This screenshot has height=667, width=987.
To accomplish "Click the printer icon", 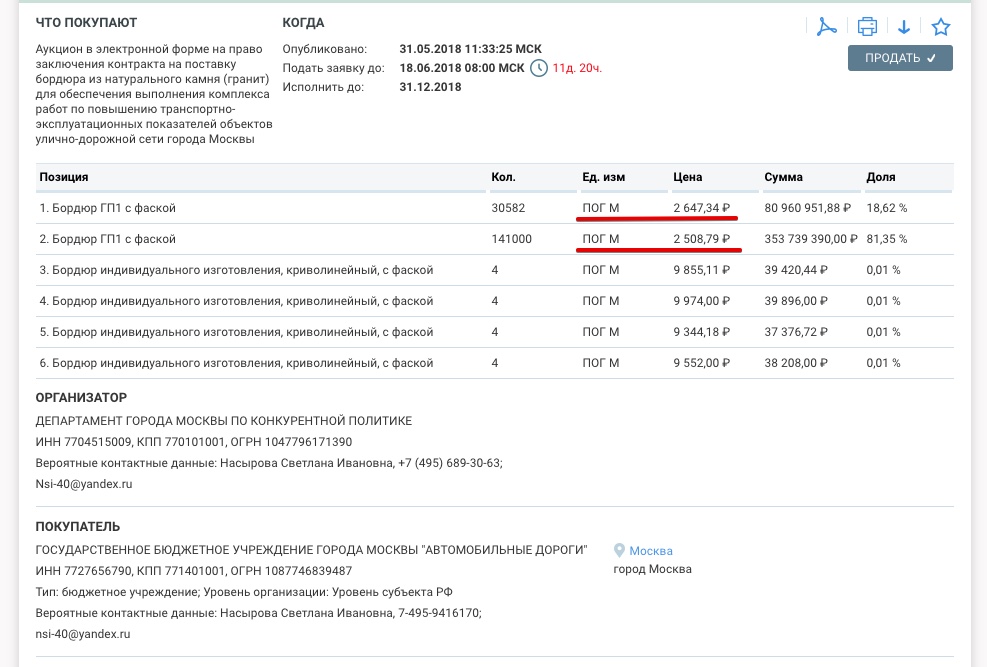I will click(867, 27).
